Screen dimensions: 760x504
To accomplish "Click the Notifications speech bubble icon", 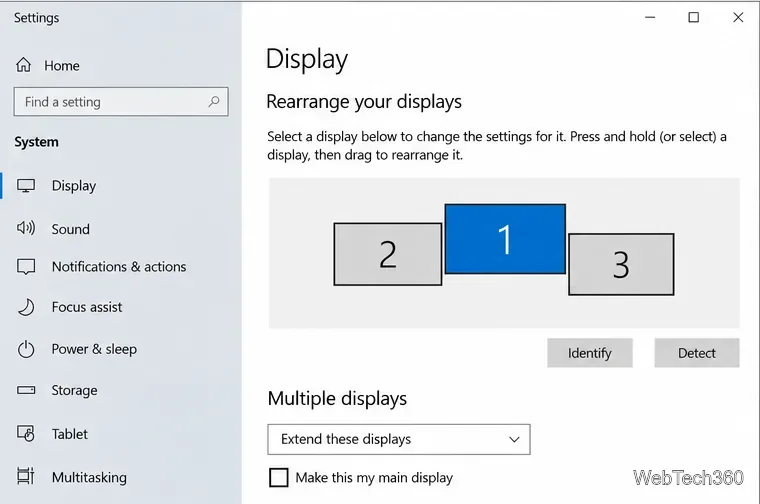I will pyautogui.click(x=26, y=267).
